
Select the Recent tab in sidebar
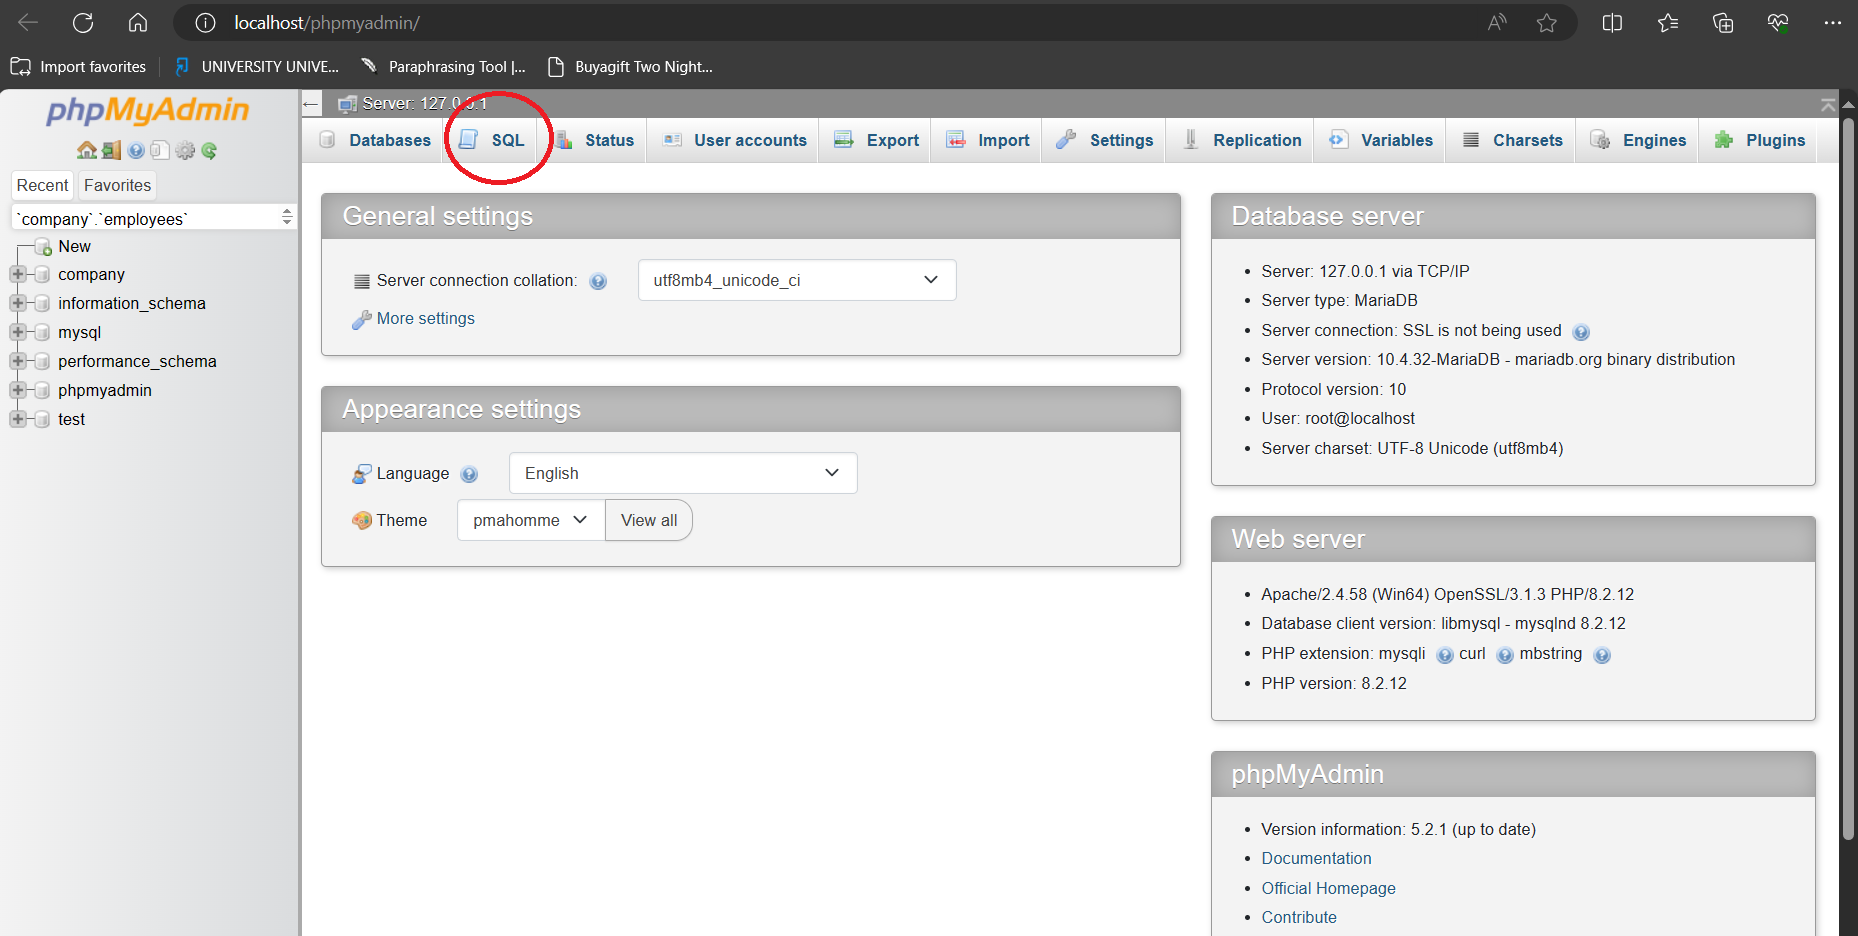pyautogui.click(x=42, y=185)
